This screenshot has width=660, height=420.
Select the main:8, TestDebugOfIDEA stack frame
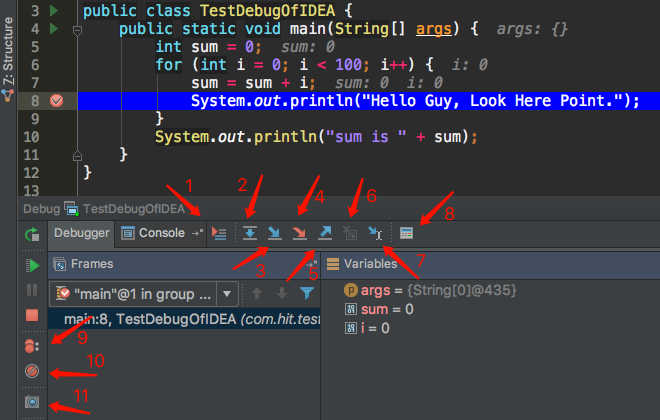[184, 319]
